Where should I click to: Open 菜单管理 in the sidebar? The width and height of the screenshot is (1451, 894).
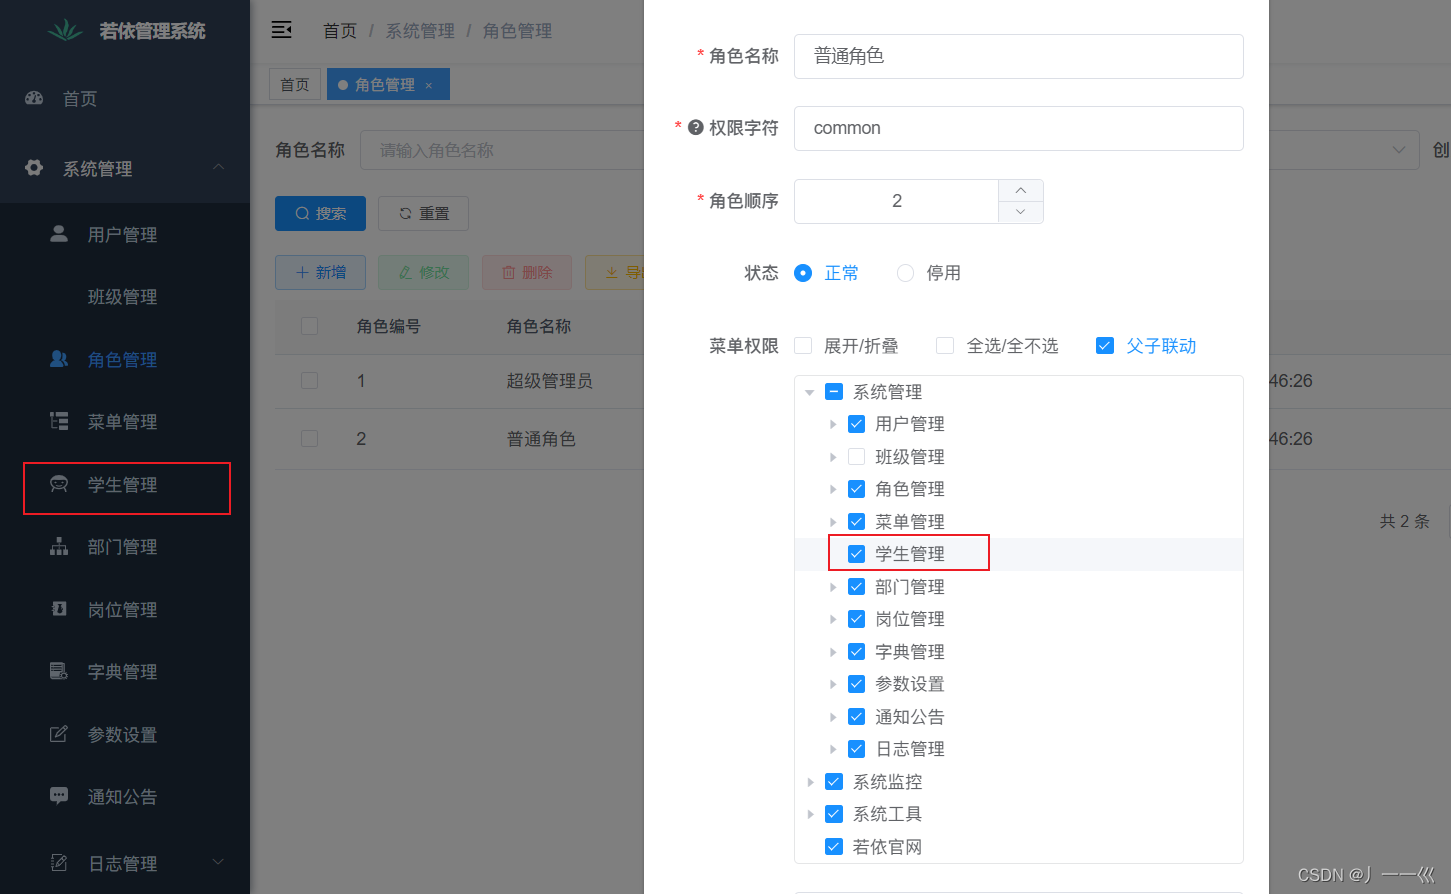tap(125, 421)
